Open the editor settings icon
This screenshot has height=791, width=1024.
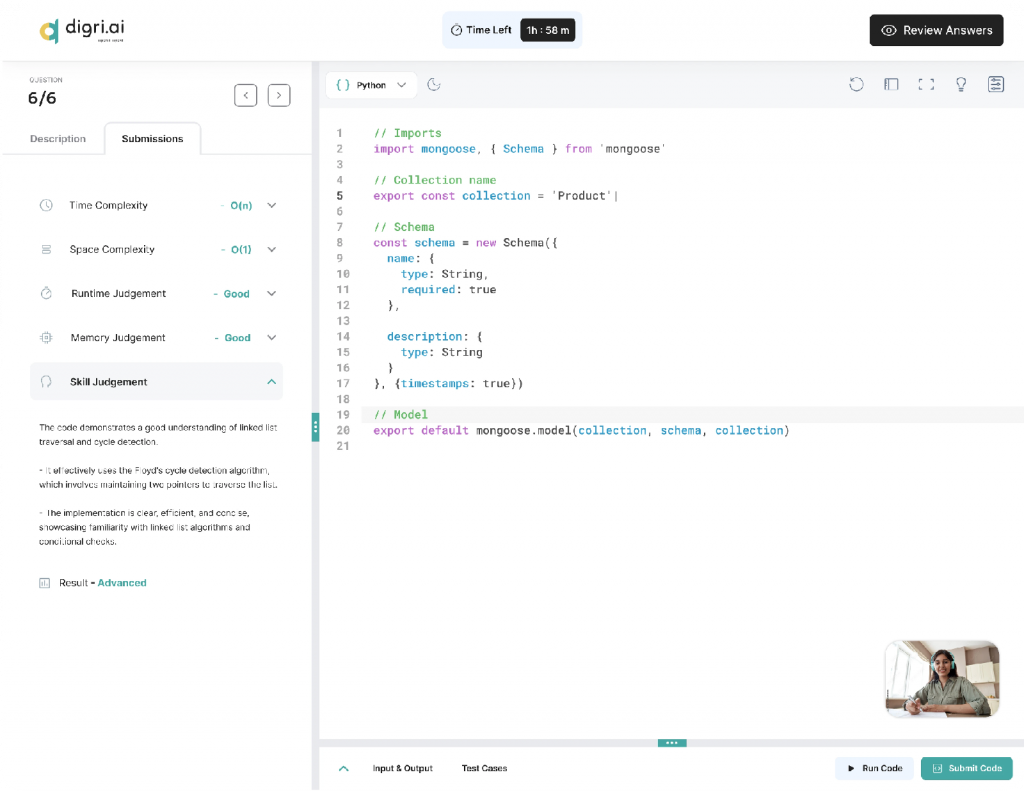point(996,85)
